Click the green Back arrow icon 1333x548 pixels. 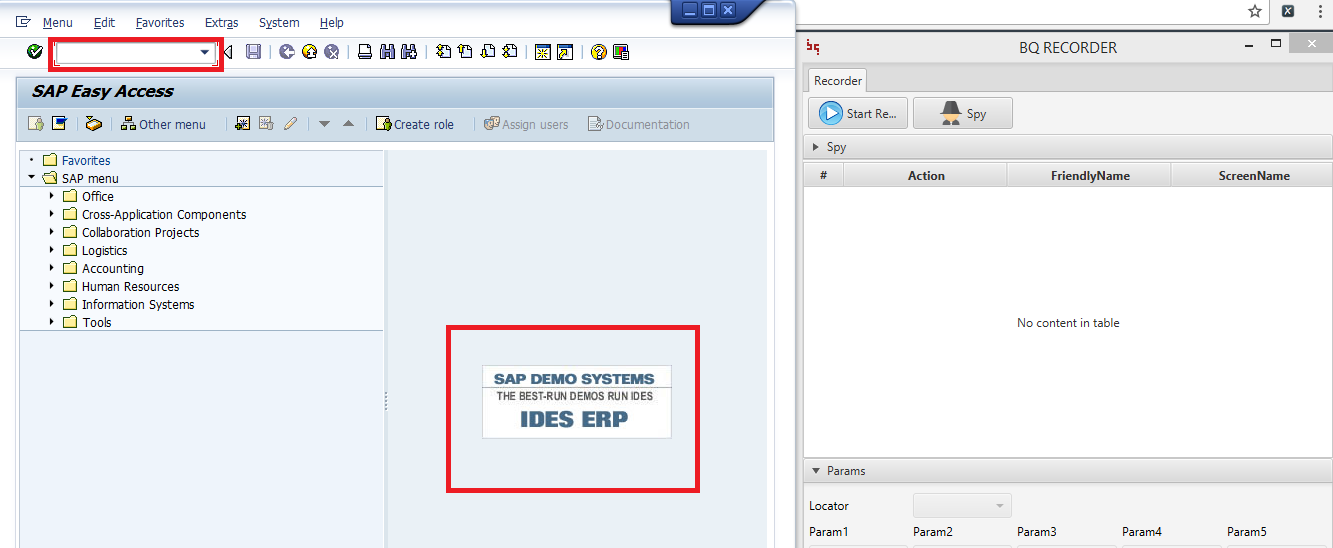coord(287,52)
